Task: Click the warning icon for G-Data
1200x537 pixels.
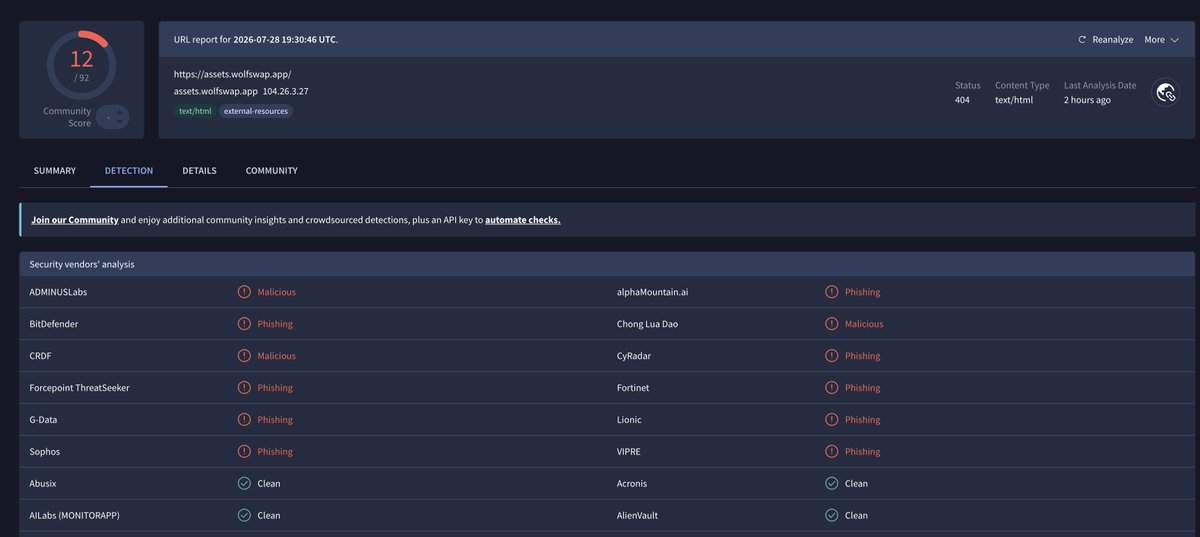Action: click(x=244, y=420)
